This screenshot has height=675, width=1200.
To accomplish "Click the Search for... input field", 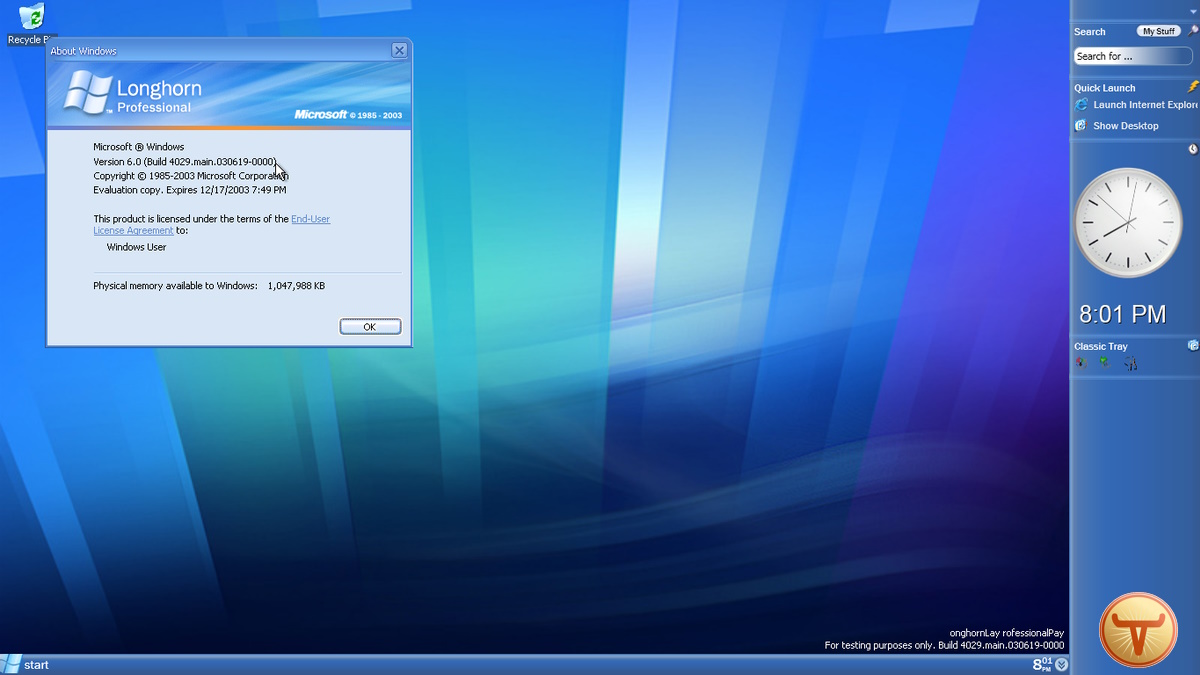I will (1133, 57).
